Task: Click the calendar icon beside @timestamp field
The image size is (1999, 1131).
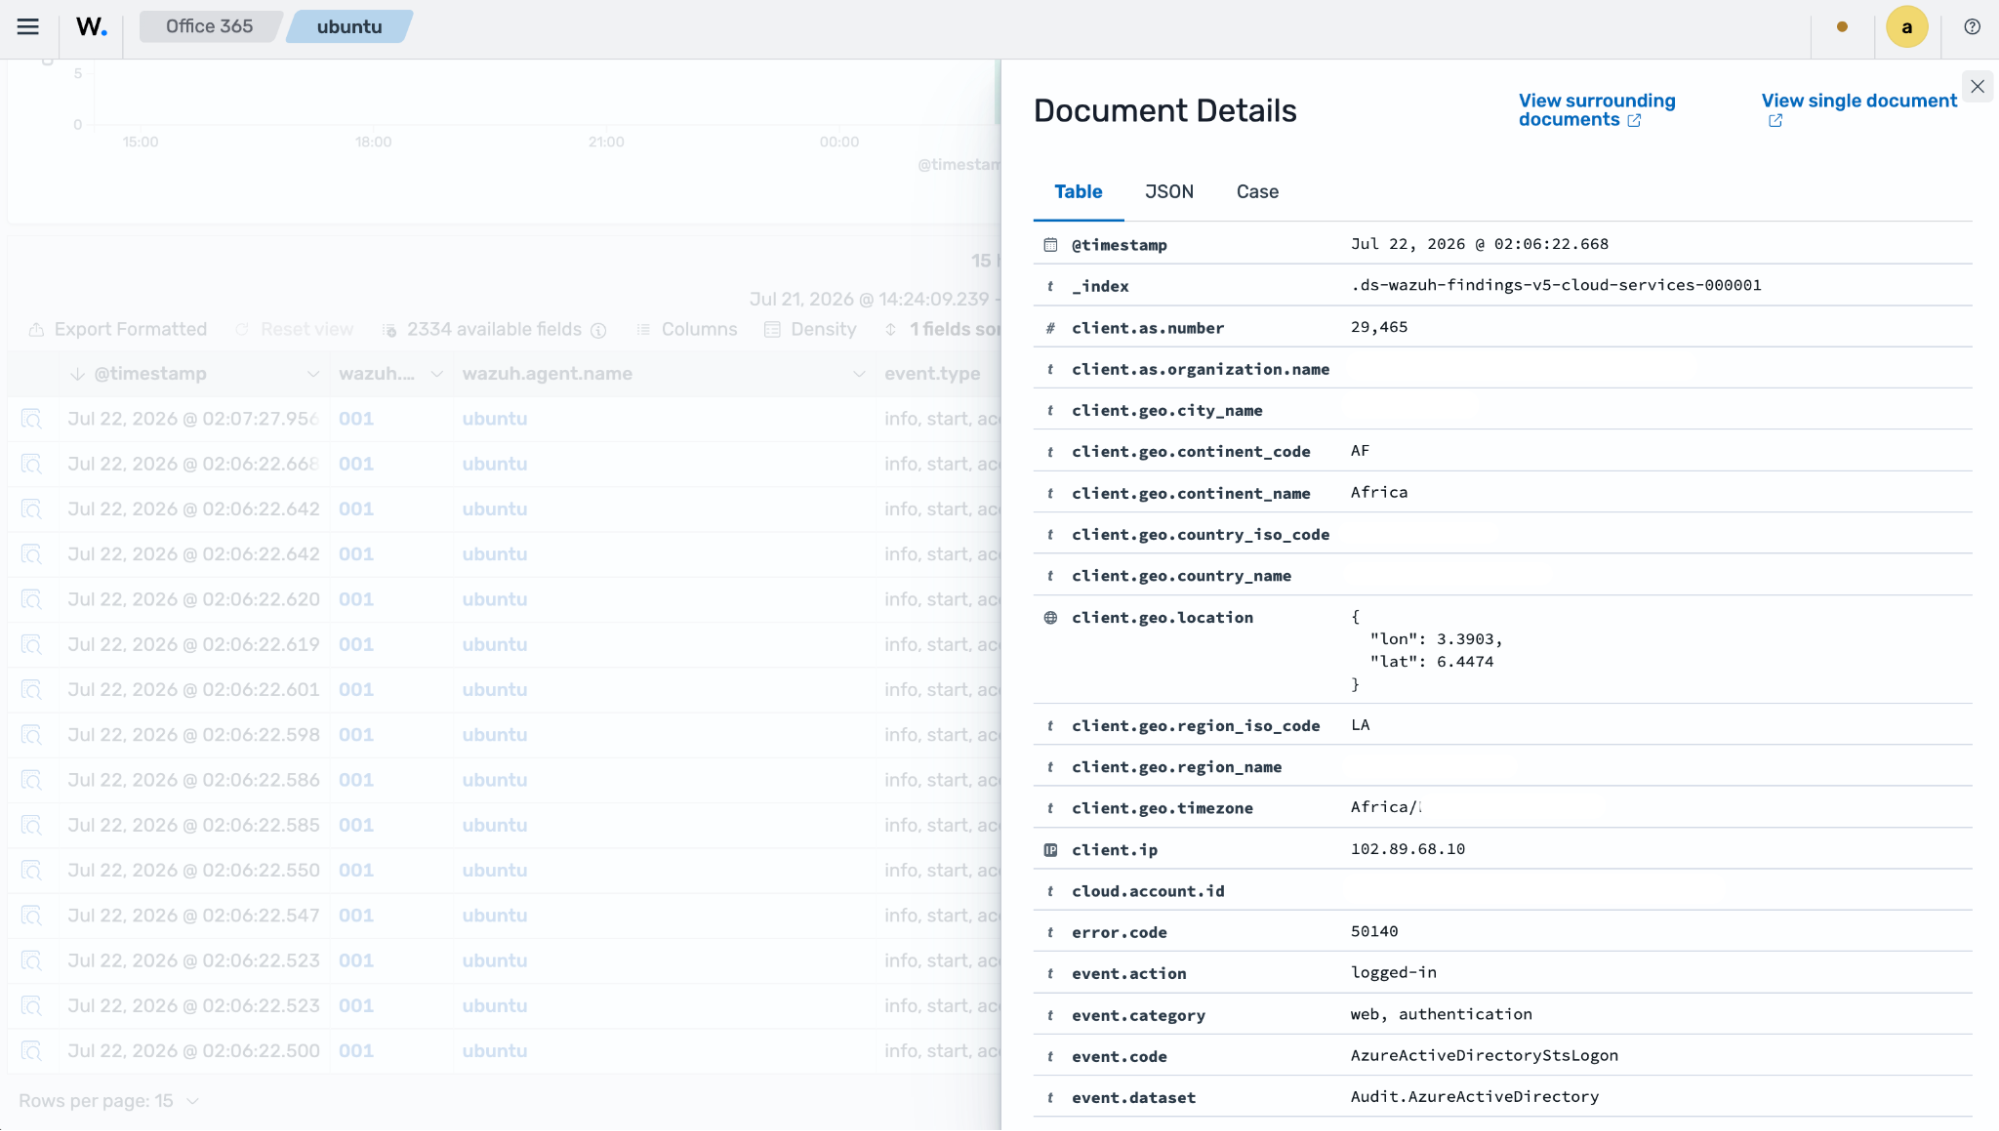Action: 1050,245
